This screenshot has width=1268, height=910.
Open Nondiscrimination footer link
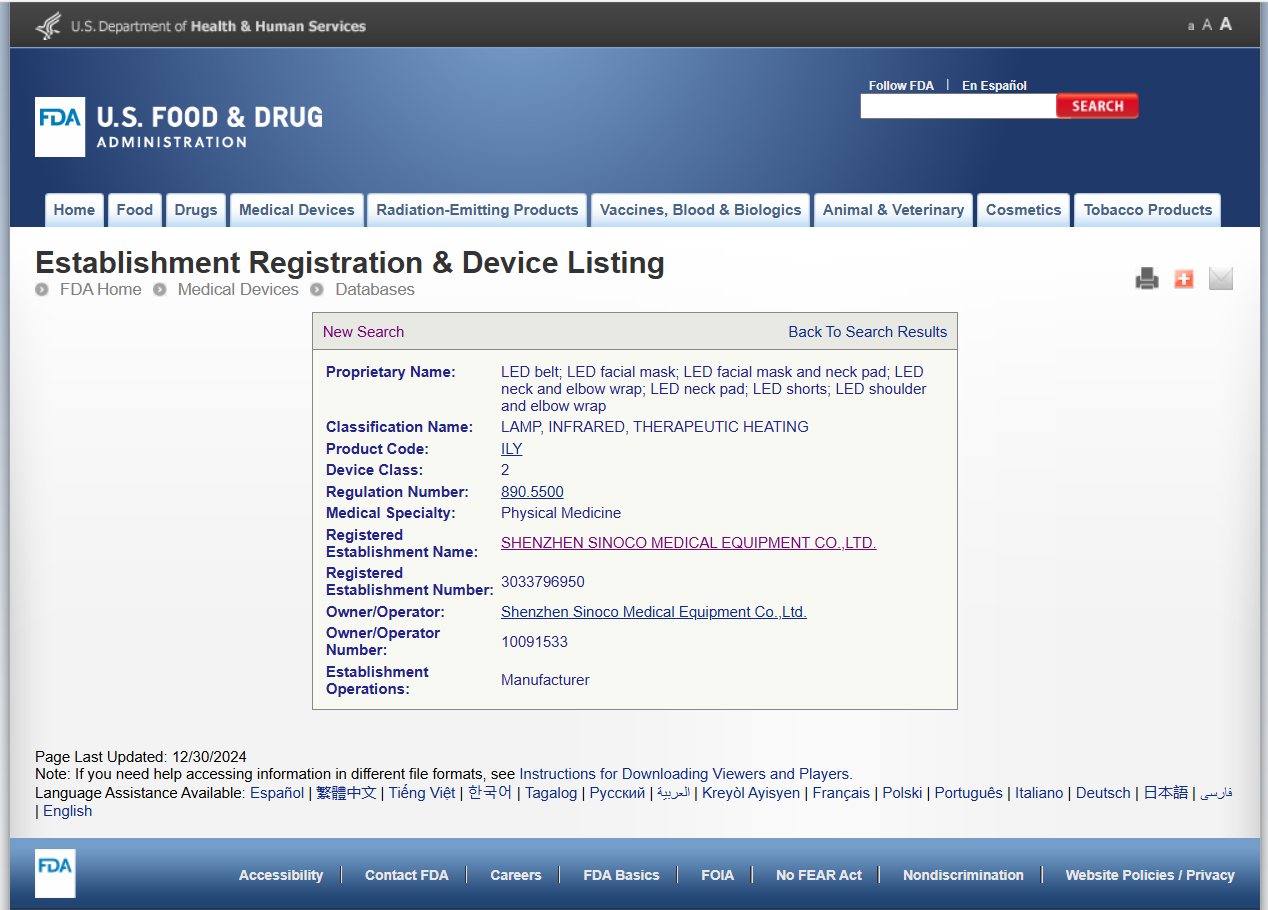point(963,875)
